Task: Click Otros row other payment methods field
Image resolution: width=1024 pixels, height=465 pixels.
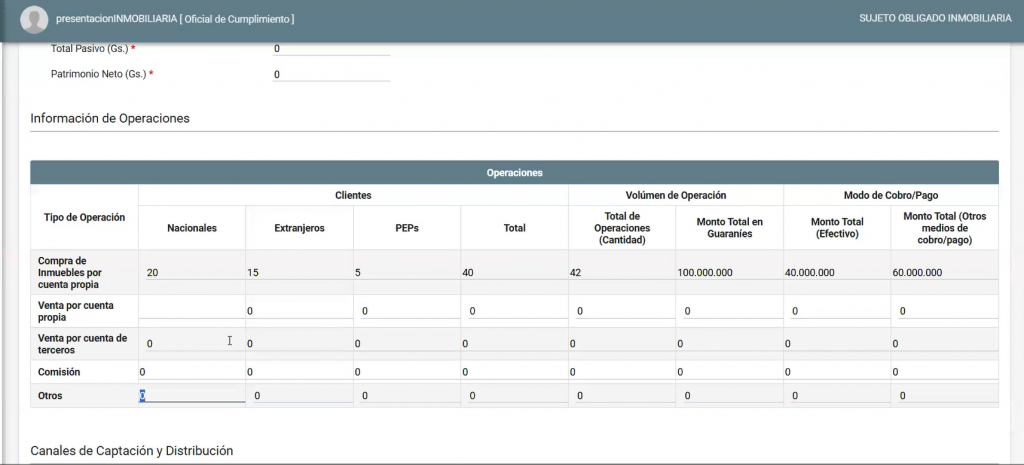Action: click(x=943, y=396)
